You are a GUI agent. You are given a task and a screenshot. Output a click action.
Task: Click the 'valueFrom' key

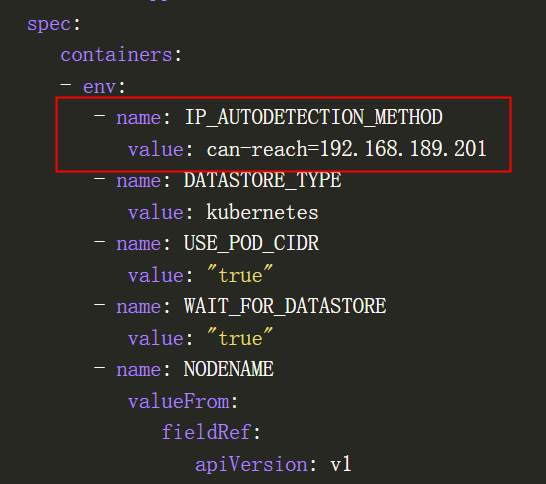point(179,401)
